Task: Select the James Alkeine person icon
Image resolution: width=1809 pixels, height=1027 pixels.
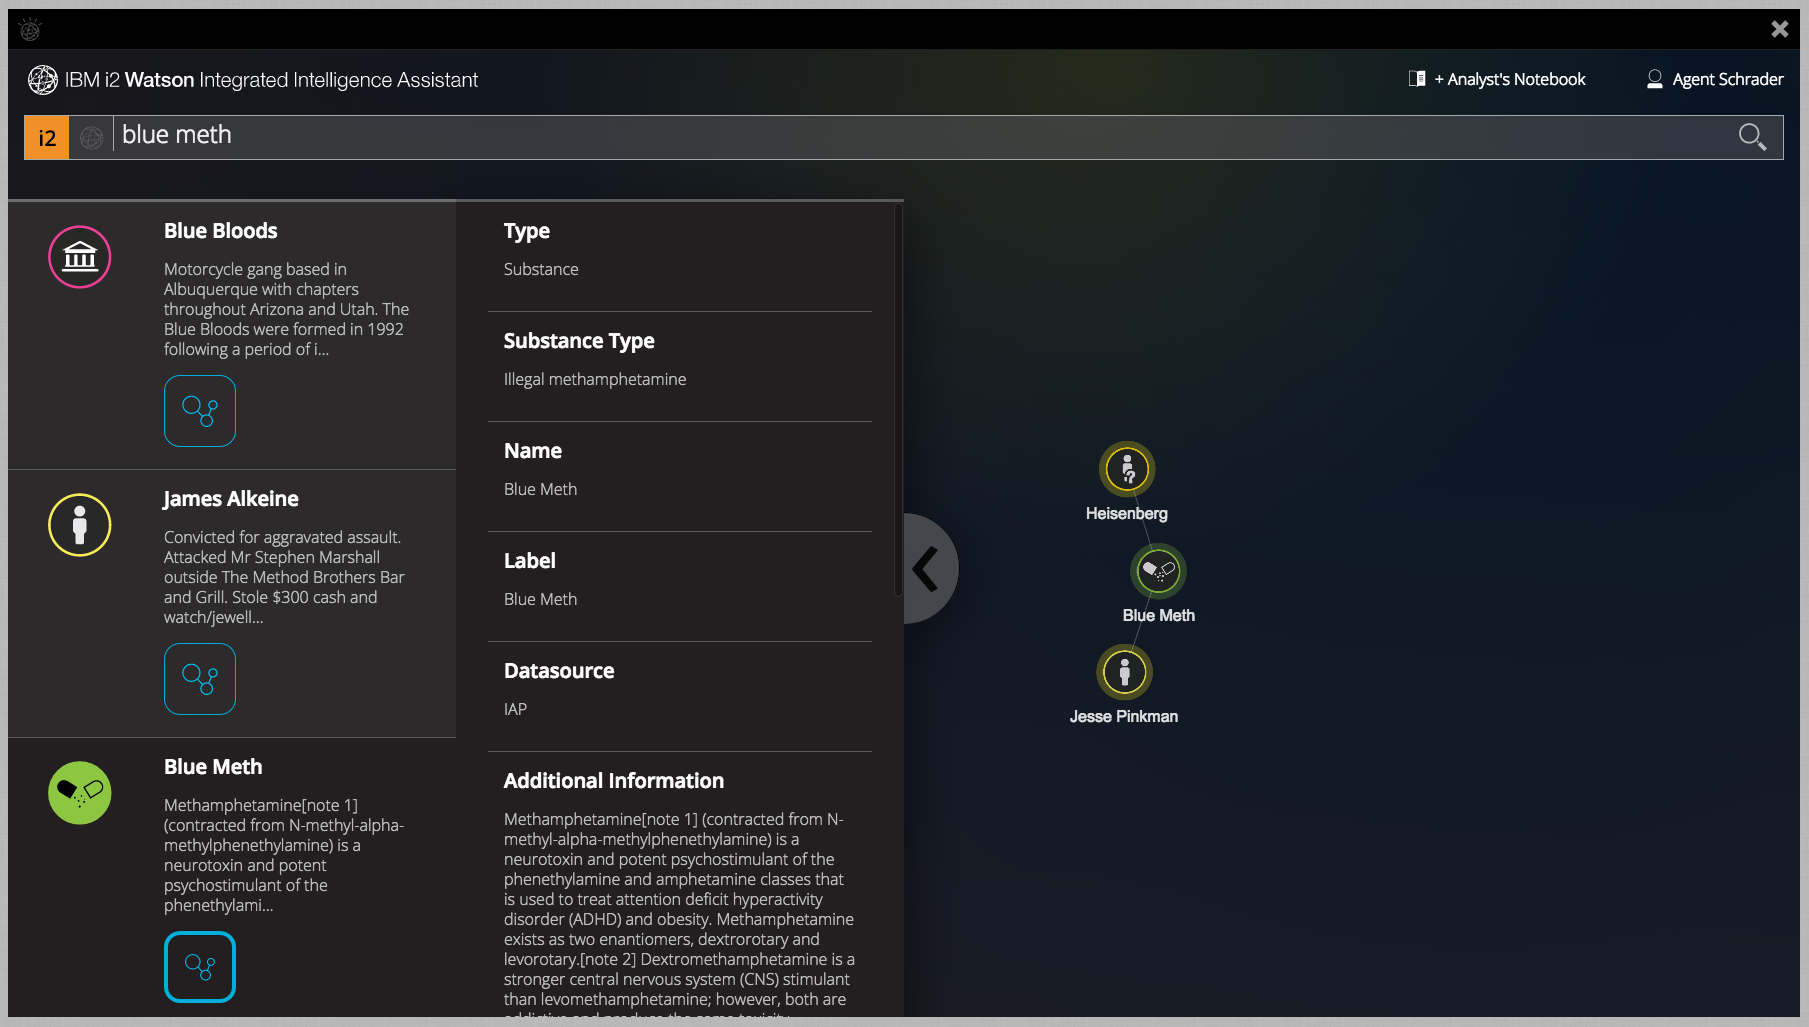Action: (x=80, y=525)
